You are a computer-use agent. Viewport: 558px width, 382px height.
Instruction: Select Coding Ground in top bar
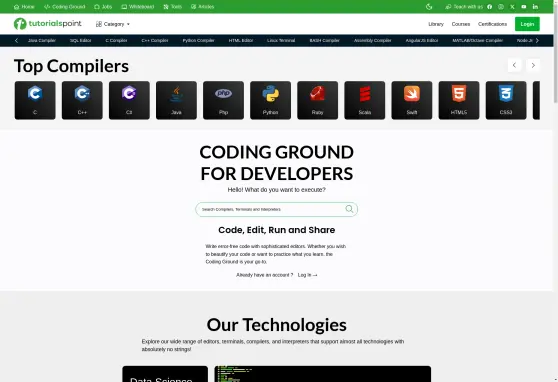point(64,6)
